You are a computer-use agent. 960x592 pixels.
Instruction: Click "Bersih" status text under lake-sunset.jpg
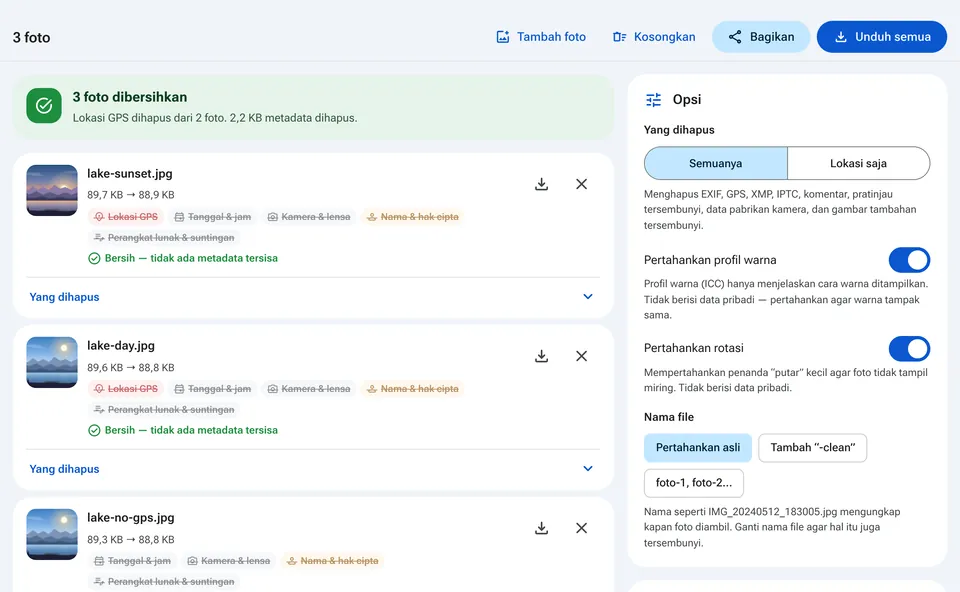[191, 258]
